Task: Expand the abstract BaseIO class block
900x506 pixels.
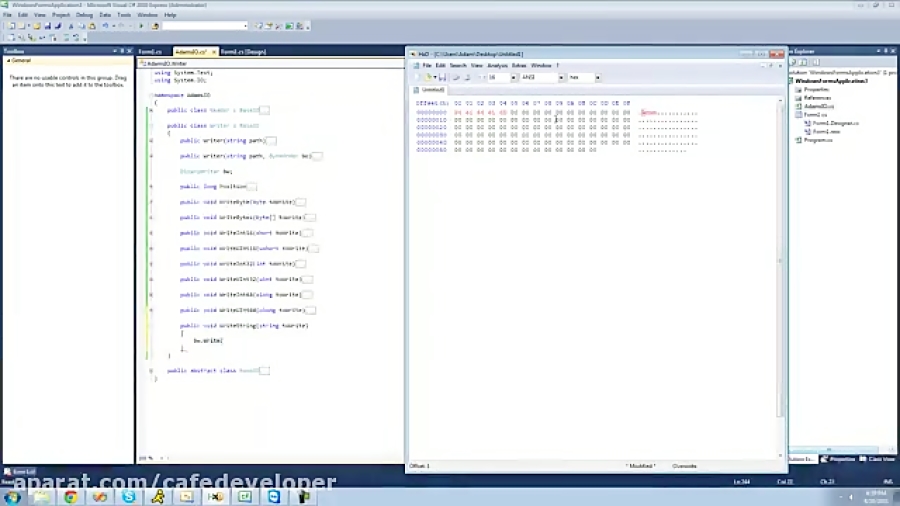Action: (151, 371)
